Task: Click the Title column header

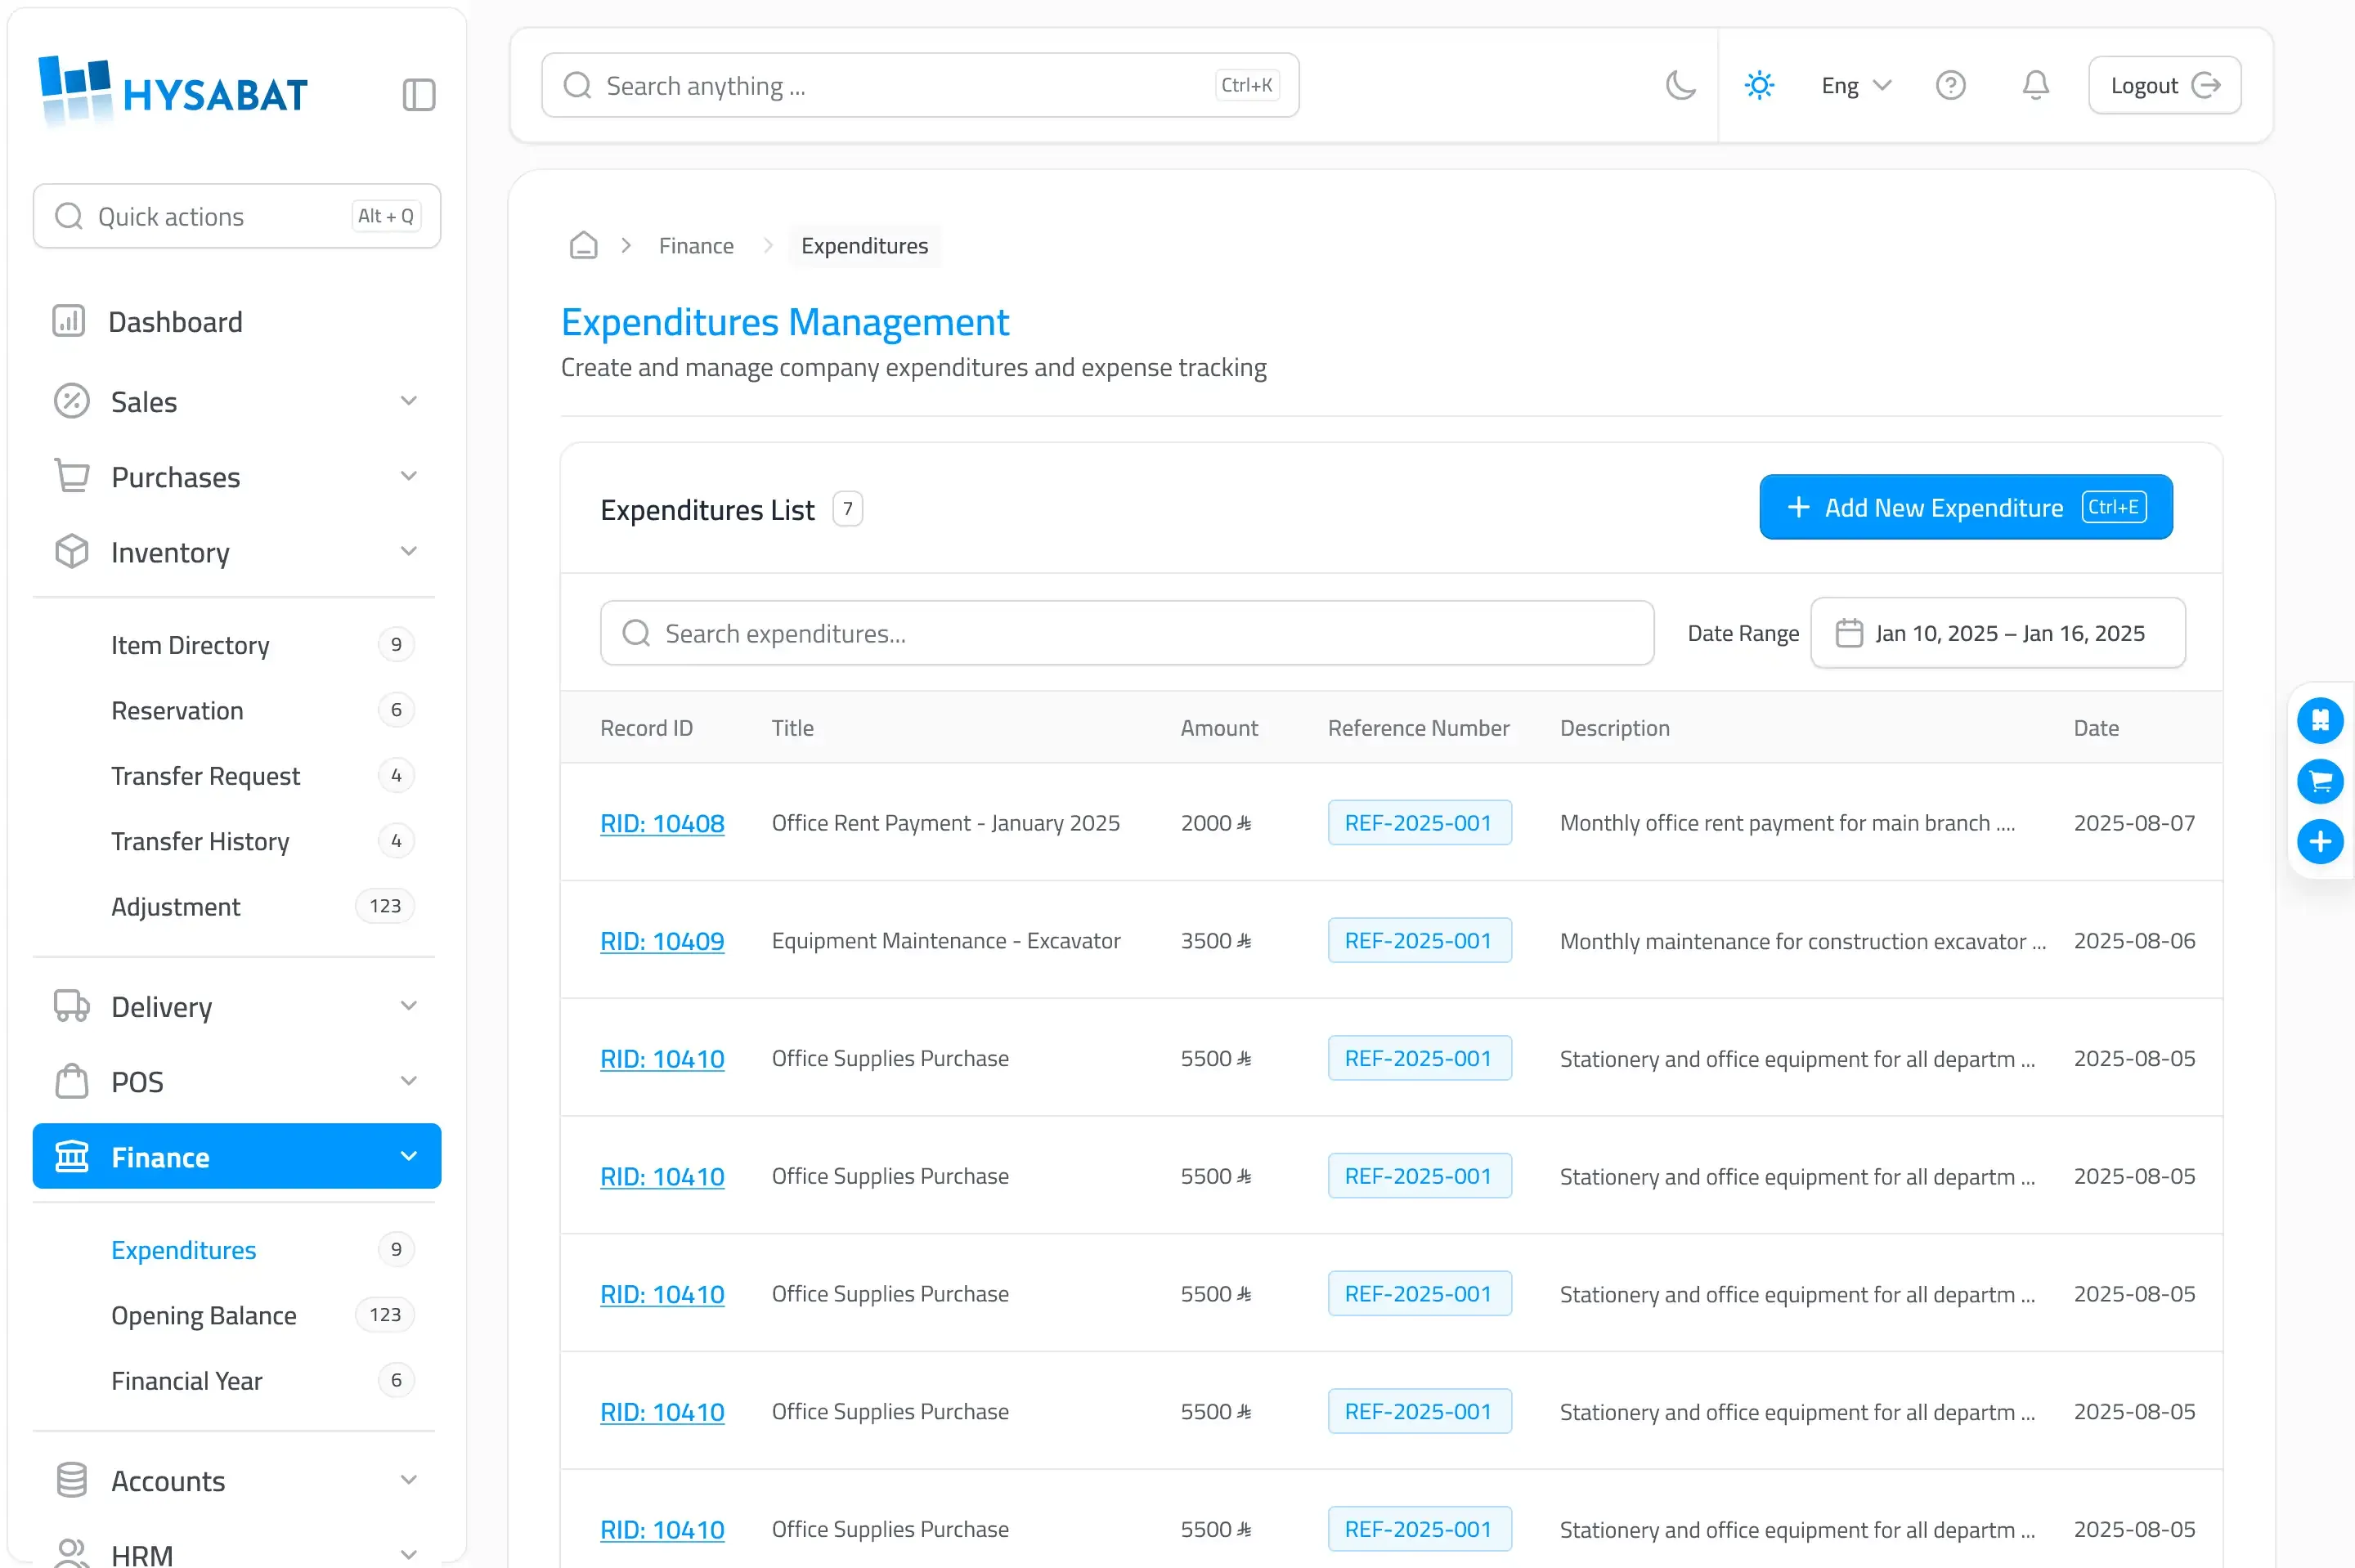Action: point(792,728)
